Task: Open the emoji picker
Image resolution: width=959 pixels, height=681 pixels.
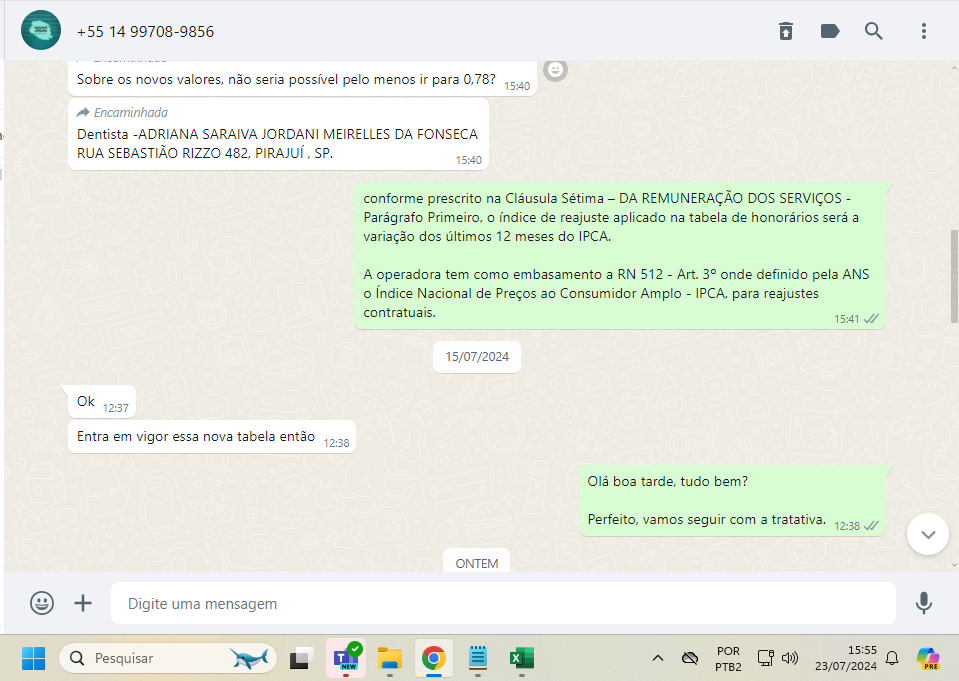Action: 42,603
